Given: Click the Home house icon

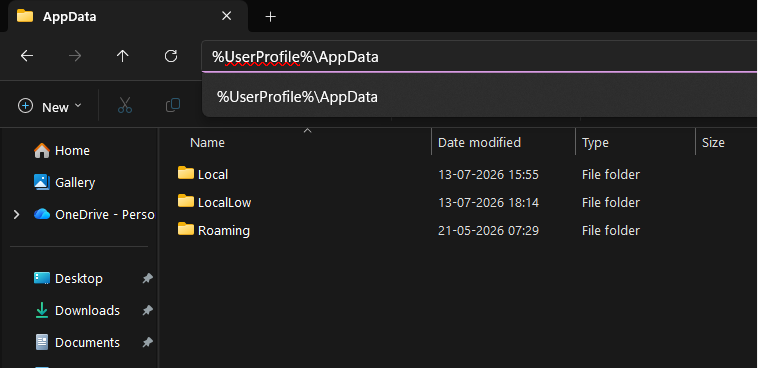Looking at the screenshot, I should tap(42, 150).
